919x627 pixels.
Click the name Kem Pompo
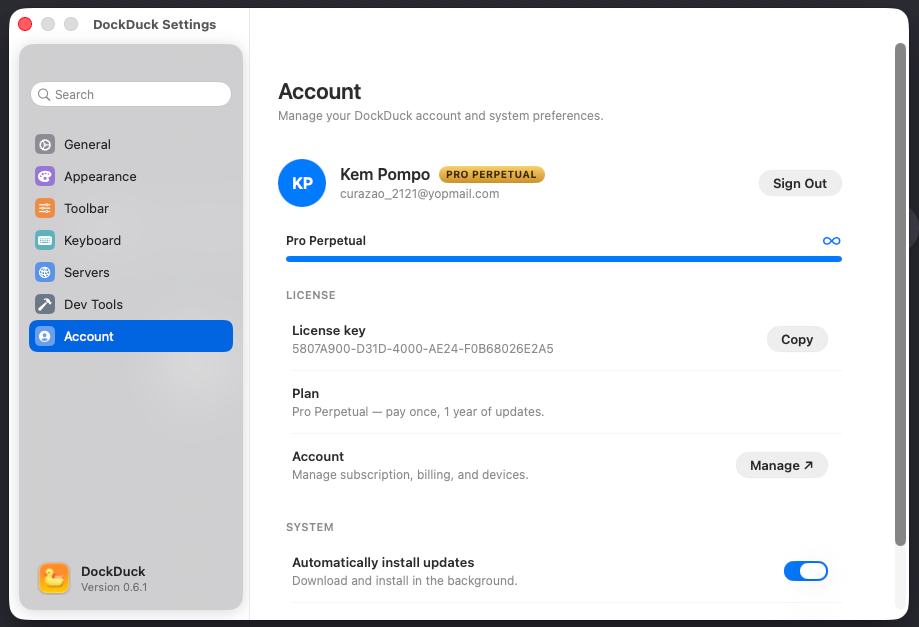point(385,175)
